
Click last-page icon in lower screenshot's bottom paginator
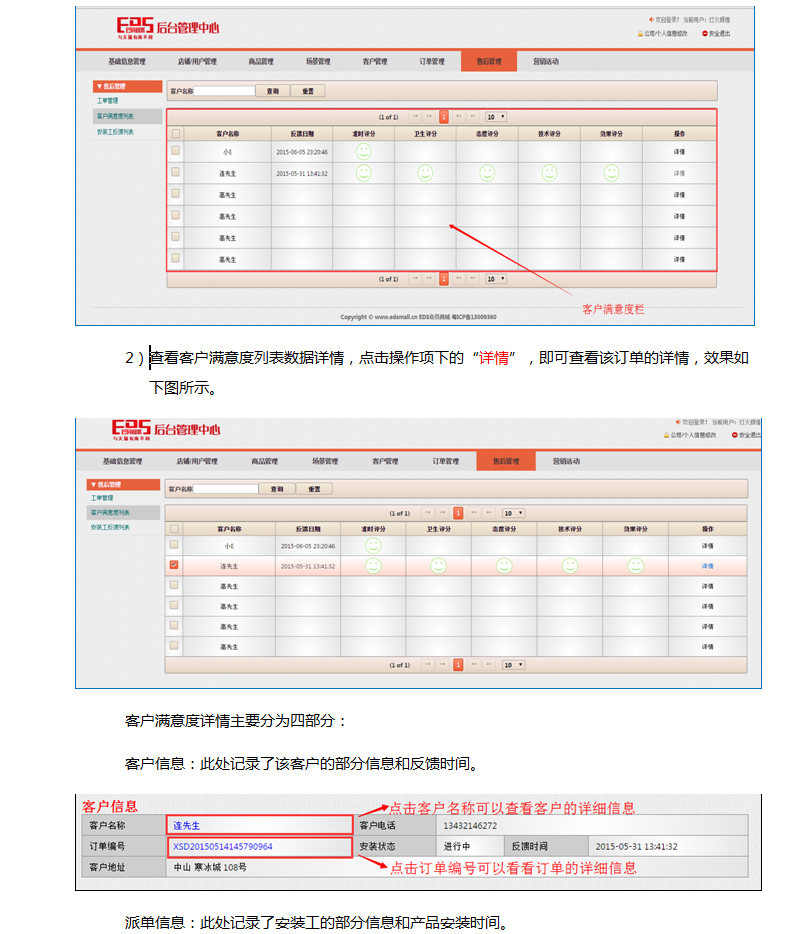[x=489, y=665]
